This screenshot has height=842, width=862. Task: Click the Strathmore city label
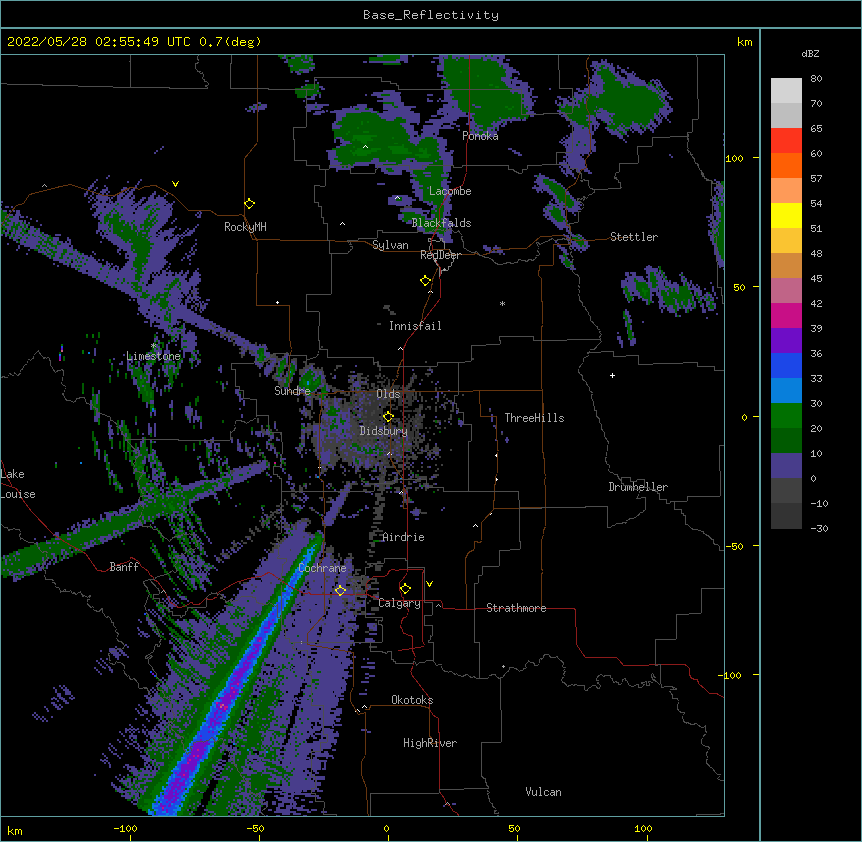tap(516, 608)
